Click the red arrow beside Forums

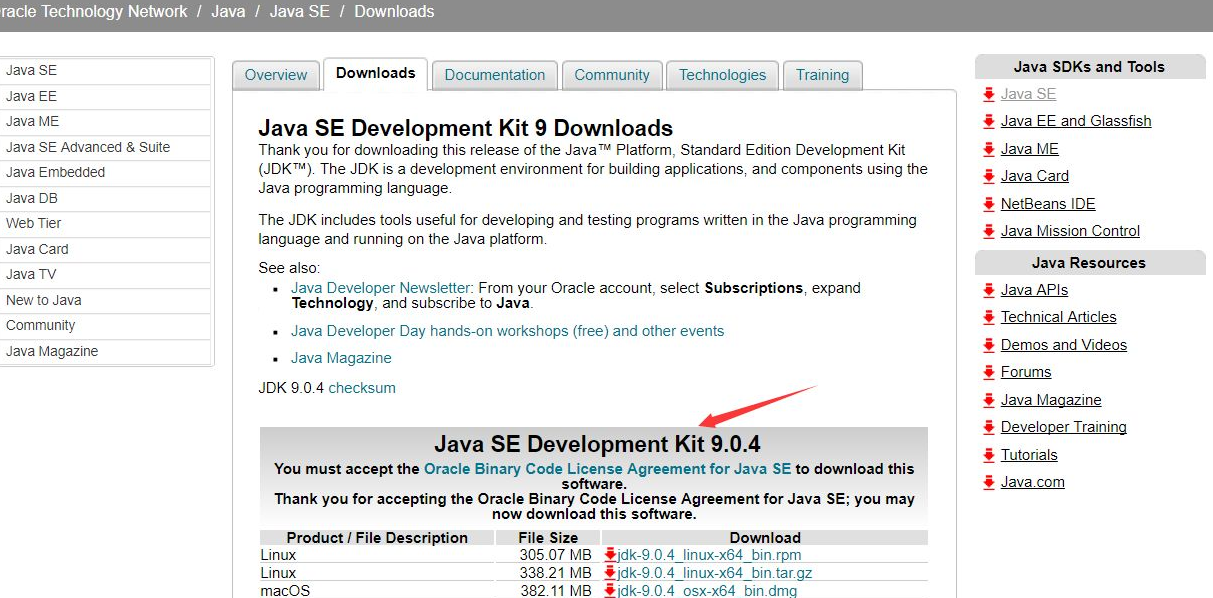click(988, 372)
